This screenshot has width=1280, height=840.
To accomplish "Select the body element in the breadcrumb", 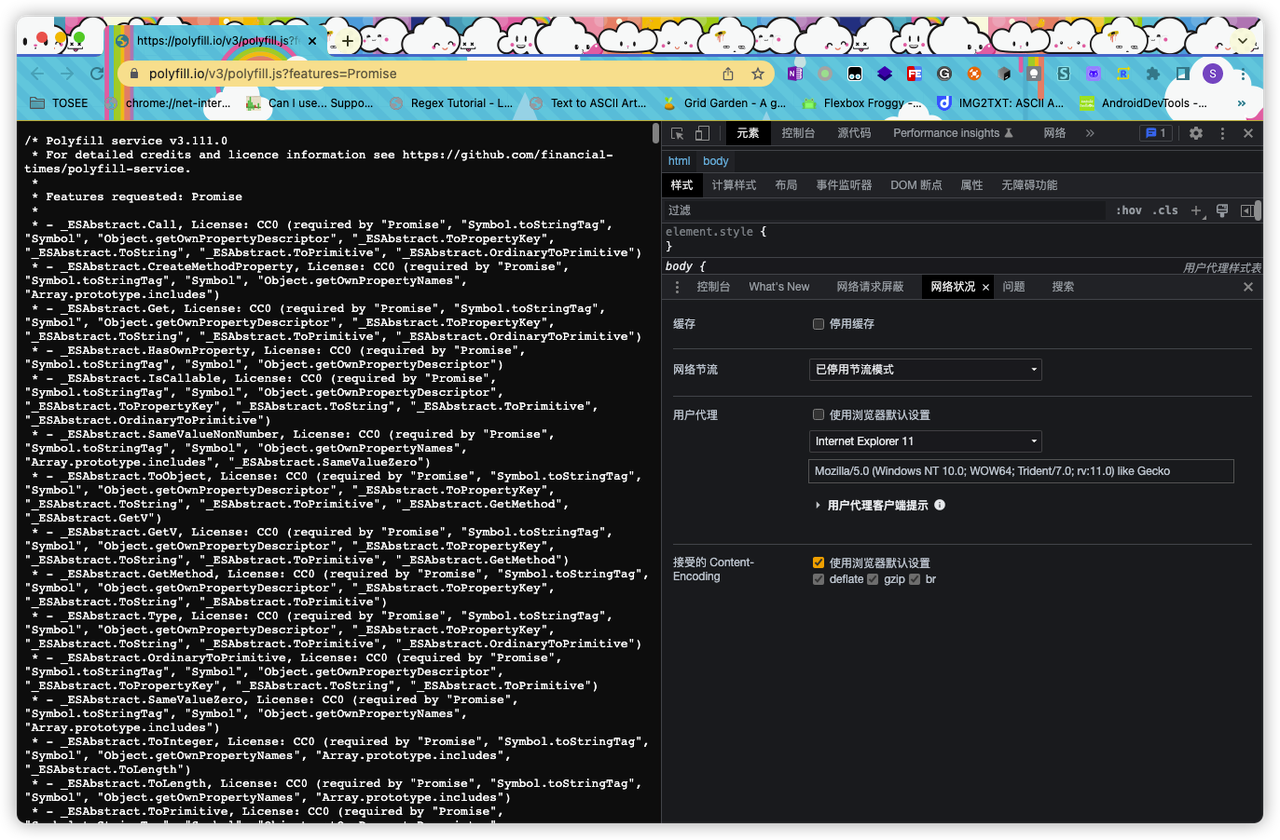I will [715, 160].
